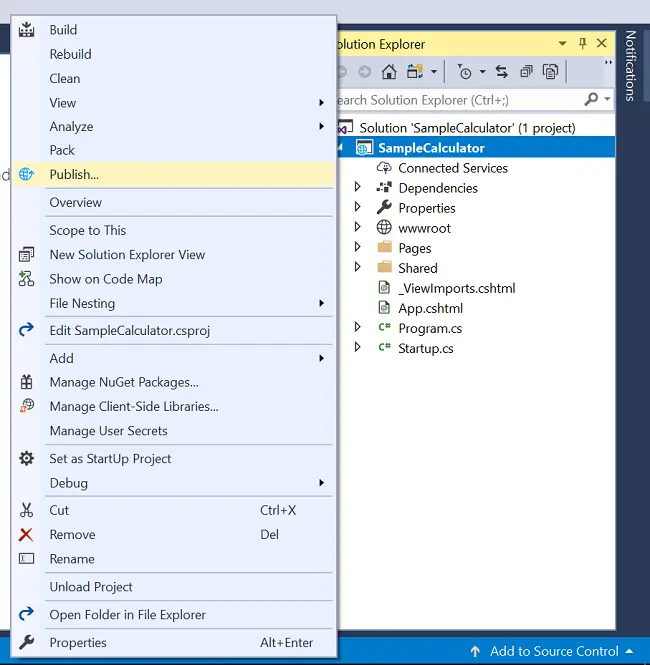Choose Manage NuGet Packages...
Viewport: 650px width, 665px height.
coord(174,382)
